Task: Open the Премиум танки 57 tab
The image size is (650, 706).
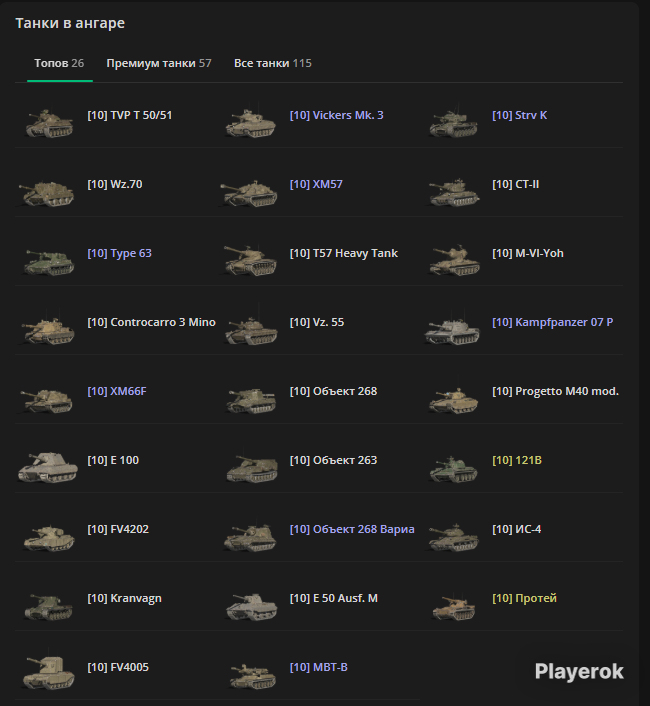Action: (x=159, y=63)
